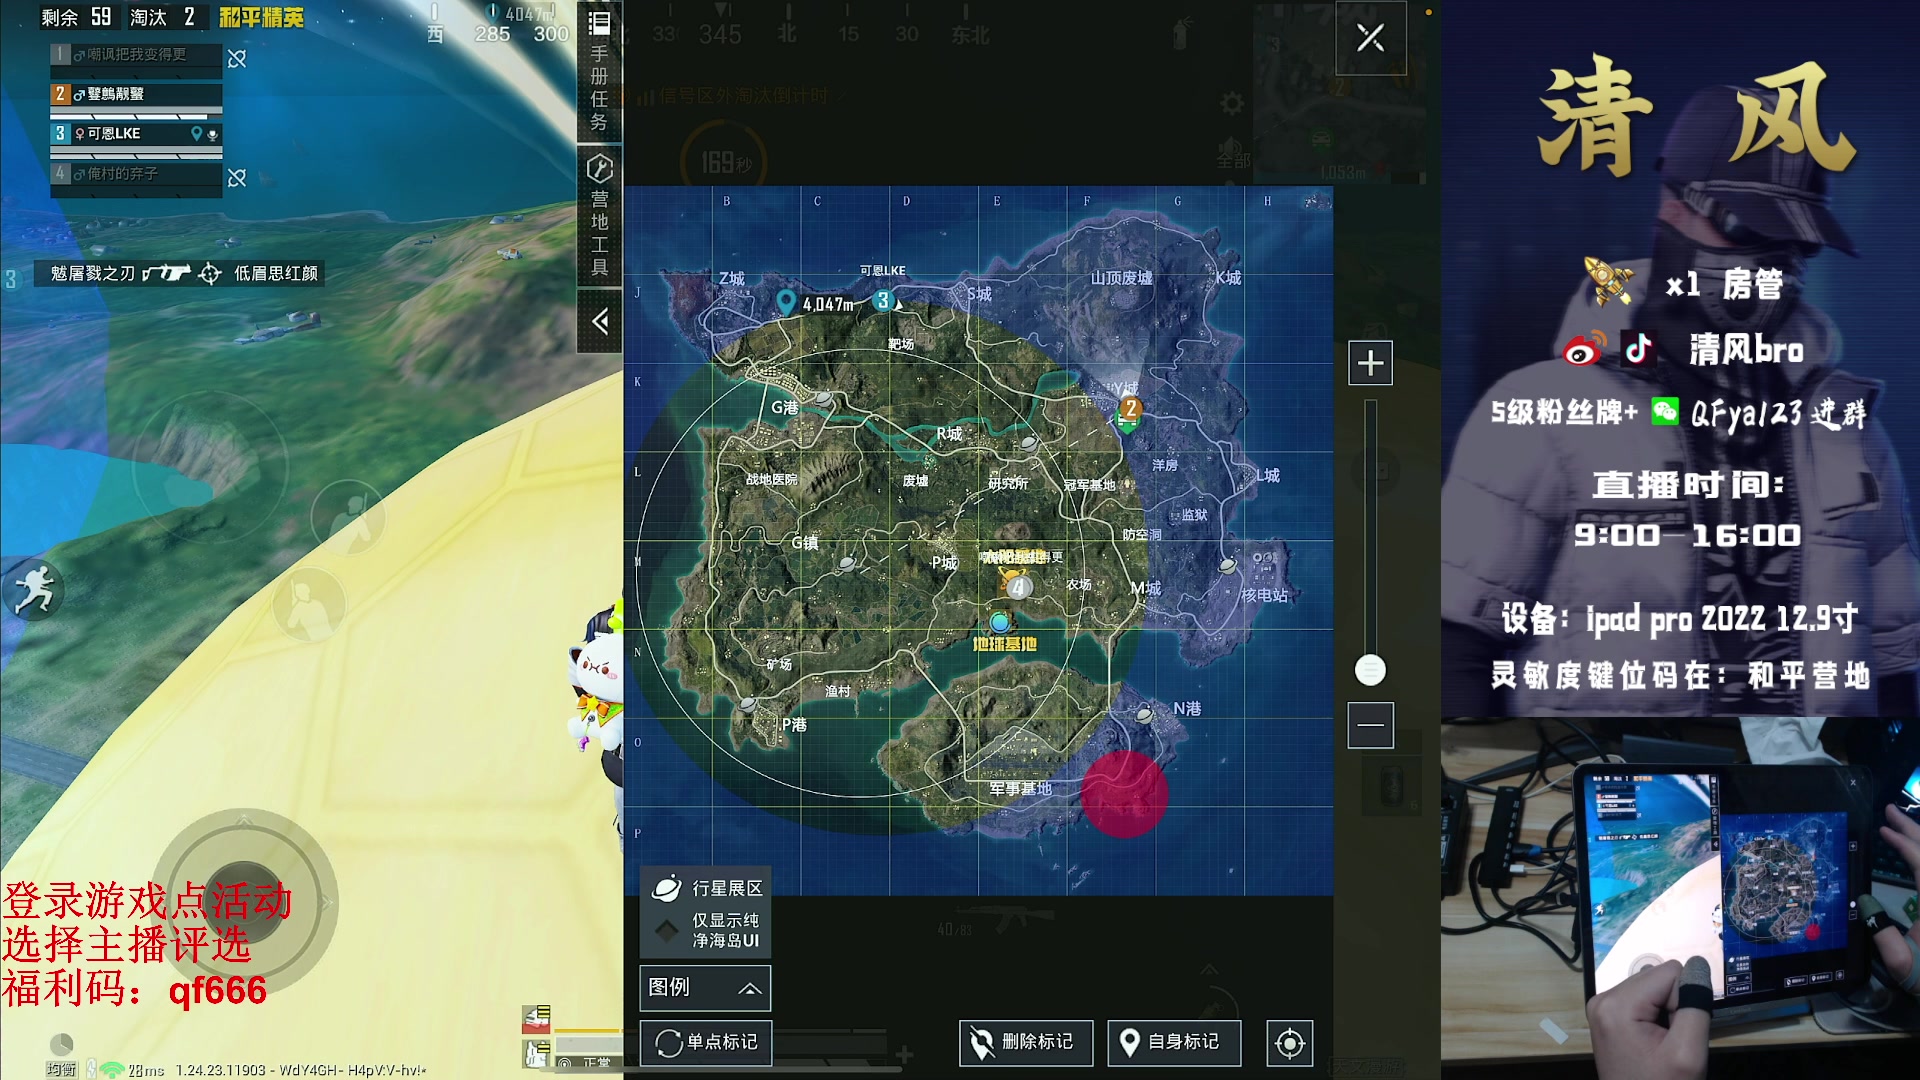This screenshot has width=1920, height=1080.
Task: Click disconnected icon beside teammate 4
Action: pyautogui.click(x=237, y=178)
